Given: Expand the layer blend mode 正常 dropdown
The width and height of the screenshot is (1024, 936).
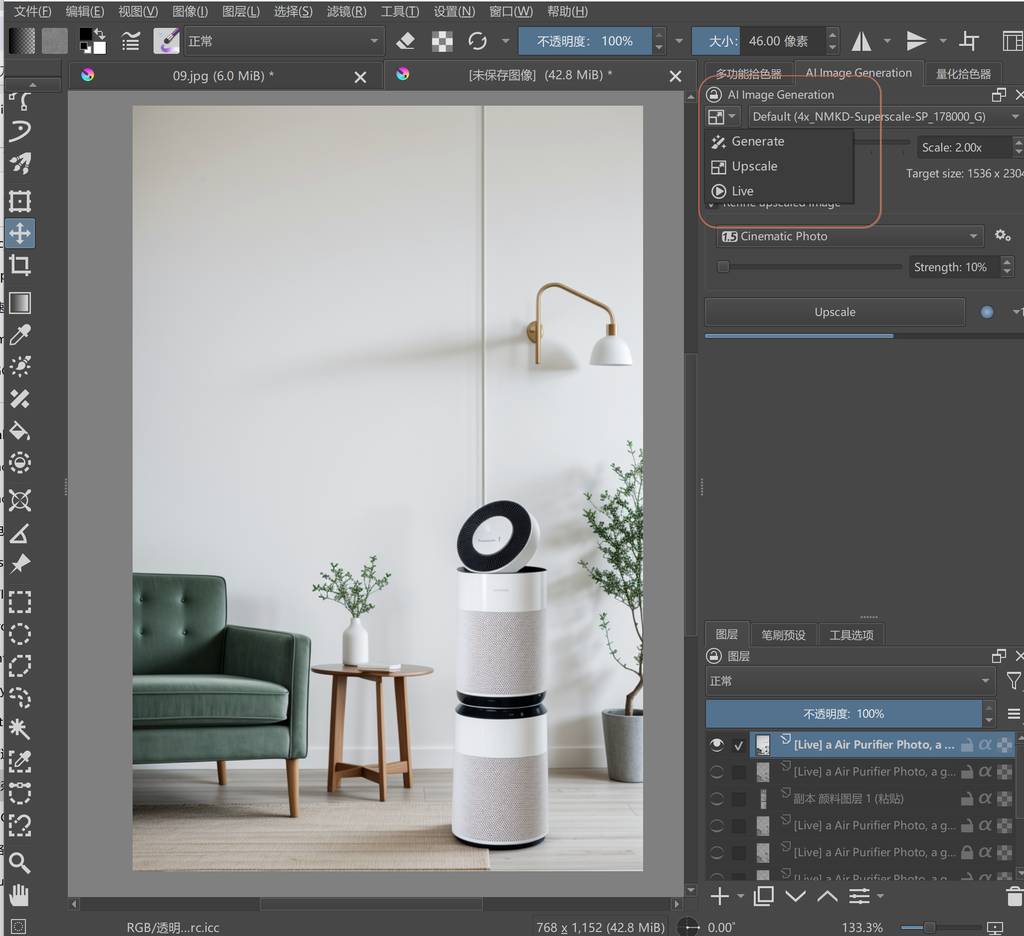Looking at the screenshot, I should (850, 681).
